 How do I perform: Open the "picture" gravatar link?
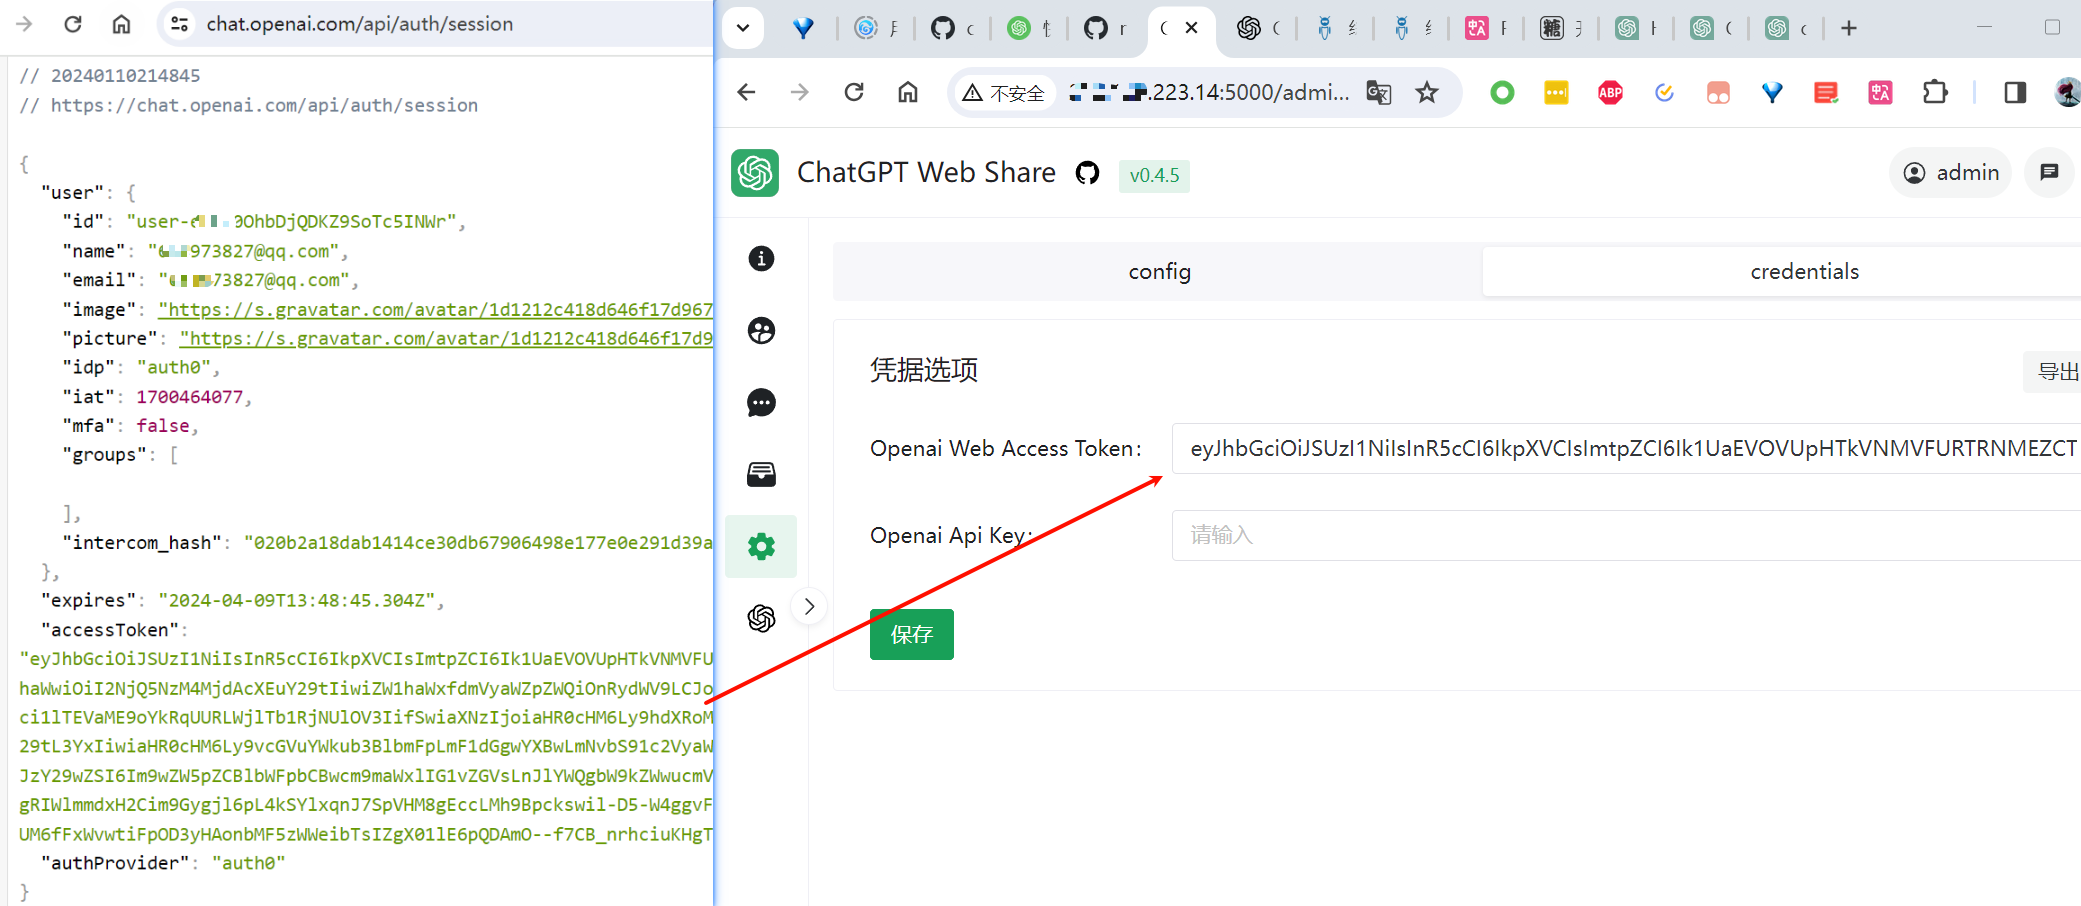tap(446, 339)
